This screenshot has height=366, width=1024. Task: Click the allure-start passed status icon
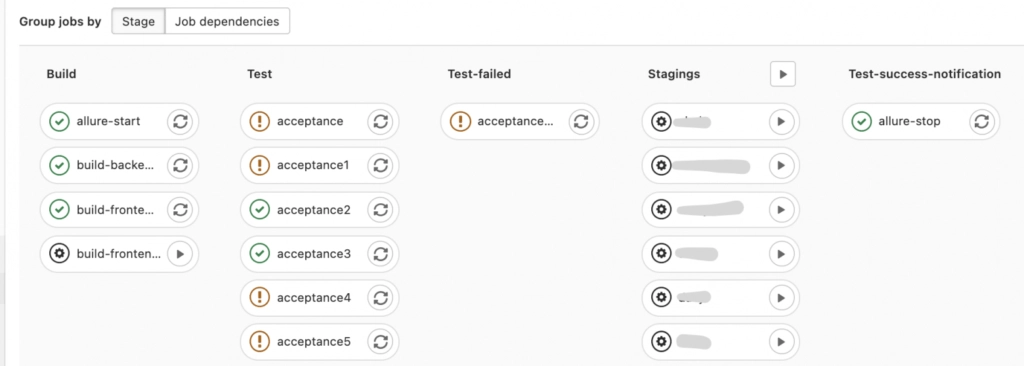tap(59, 122)
